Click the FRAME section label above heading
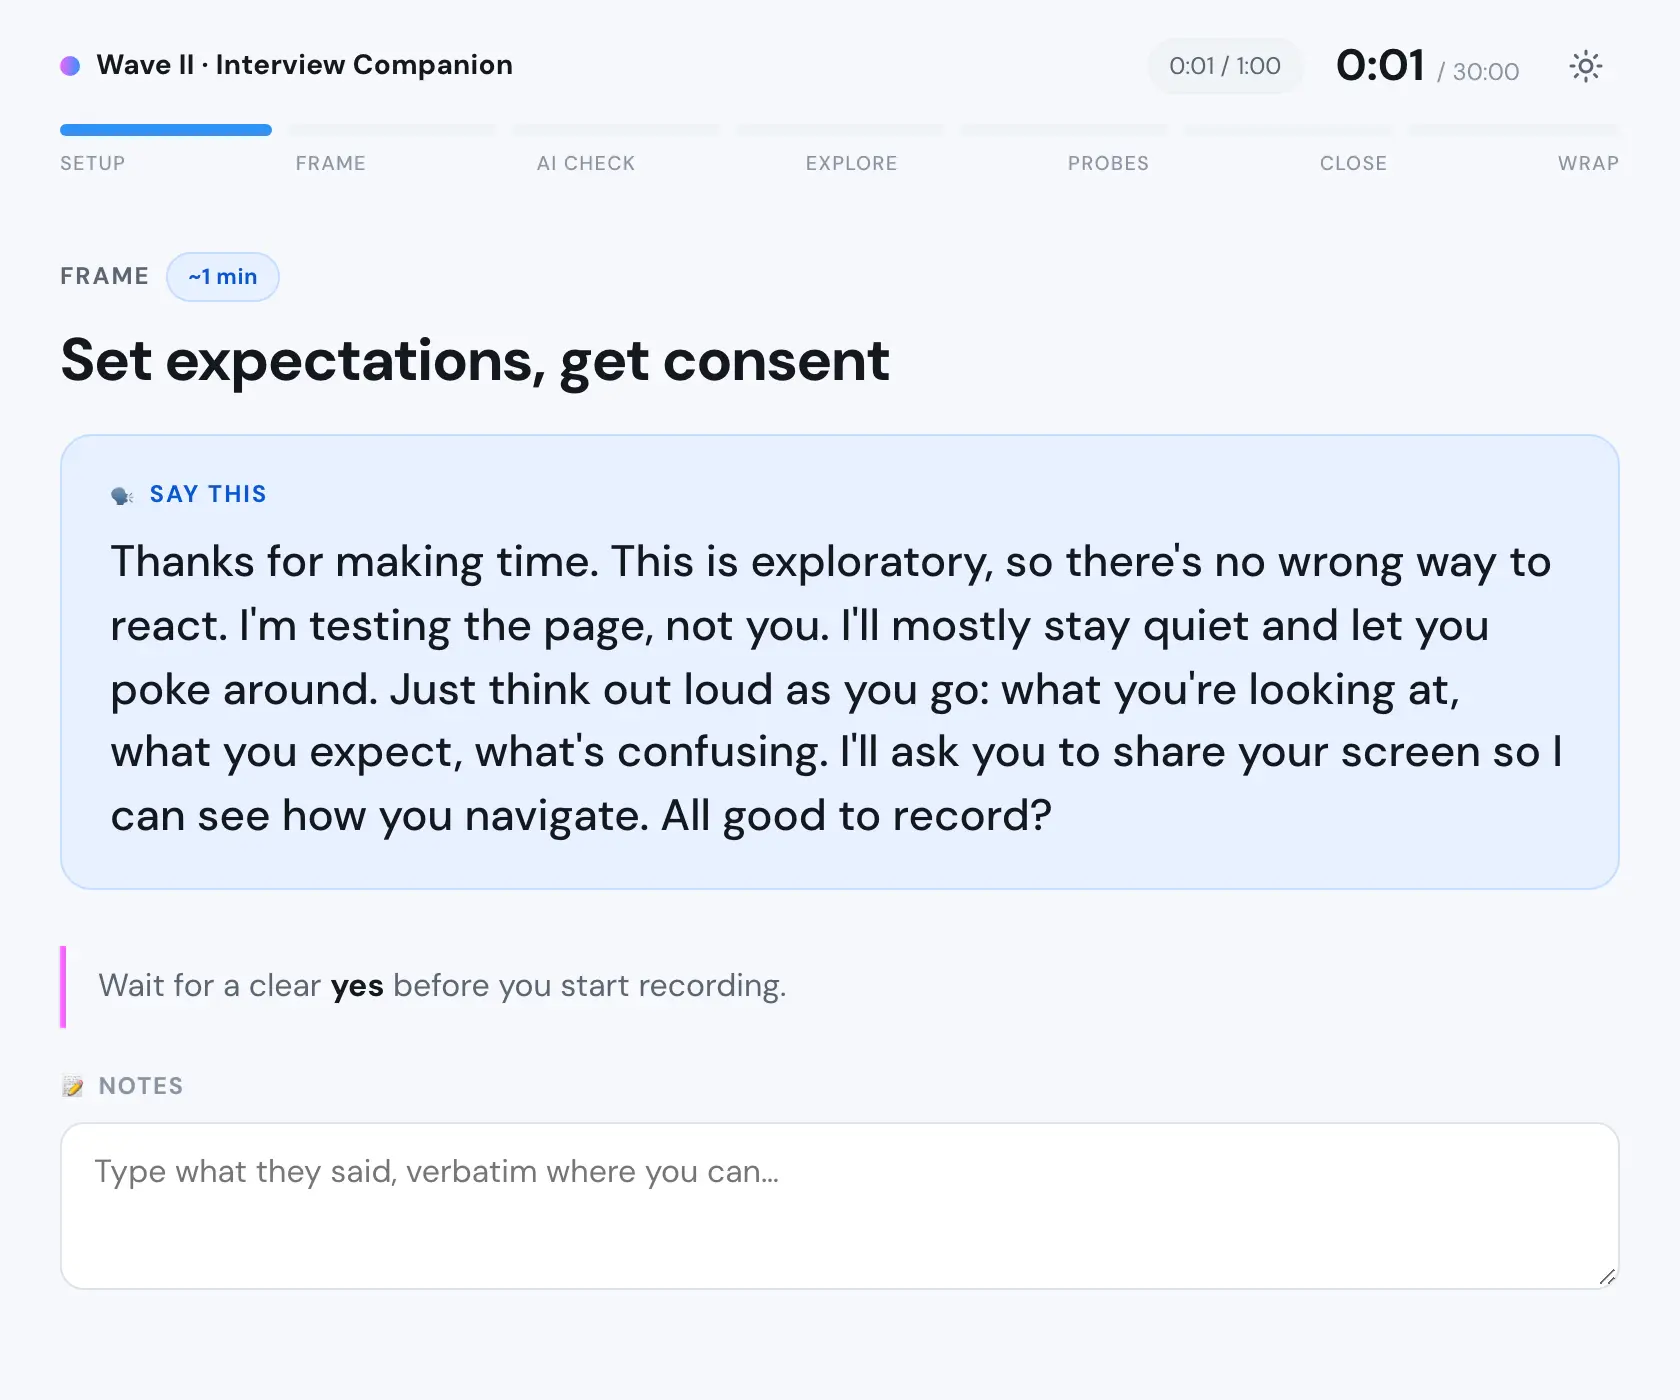1680x1400 pixels. tap(104, 276)
